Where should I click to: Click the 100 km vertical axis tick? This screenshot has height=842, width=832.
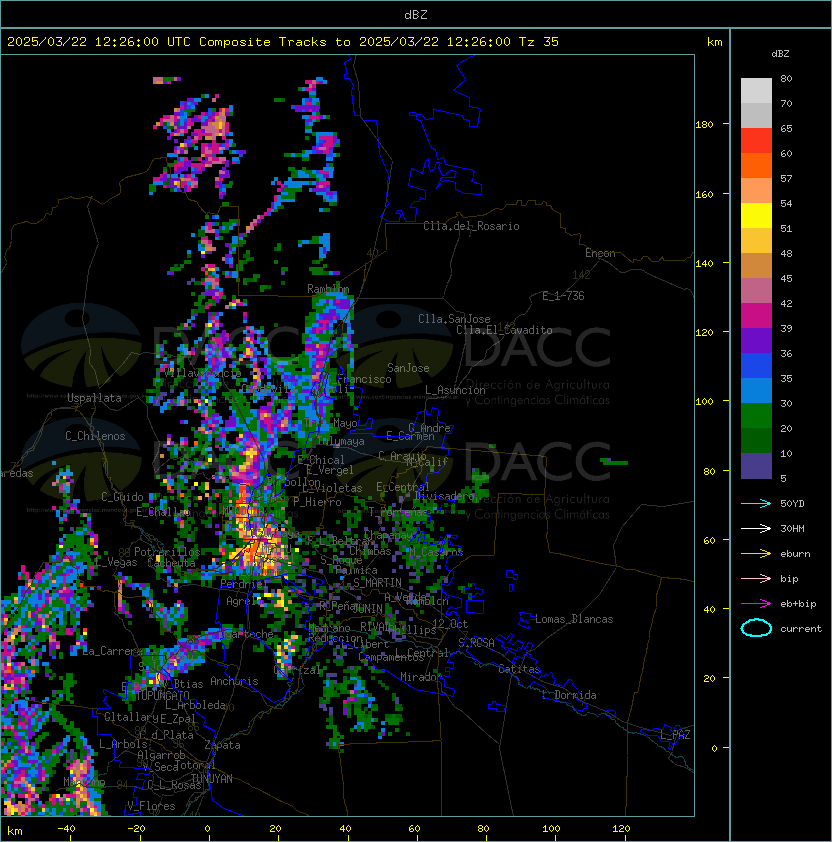click(704, 402)
